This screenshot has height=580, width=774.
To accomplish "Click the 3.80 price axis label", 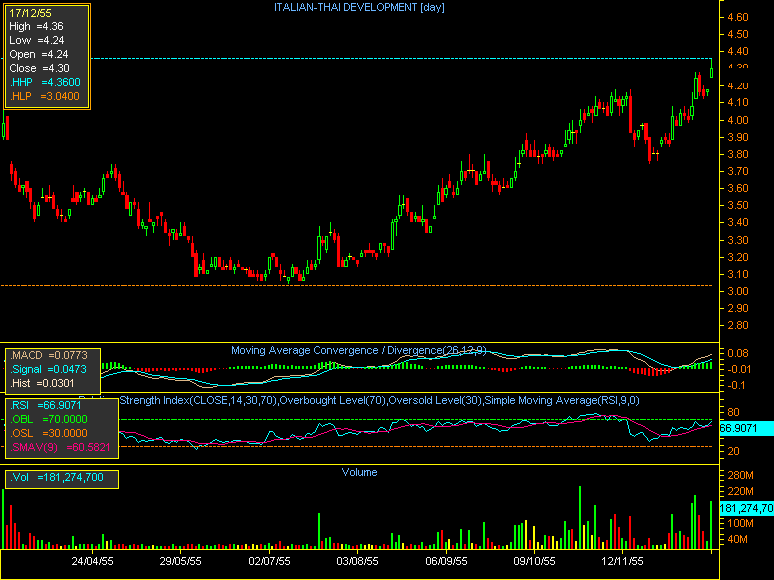I will point(738,154).
